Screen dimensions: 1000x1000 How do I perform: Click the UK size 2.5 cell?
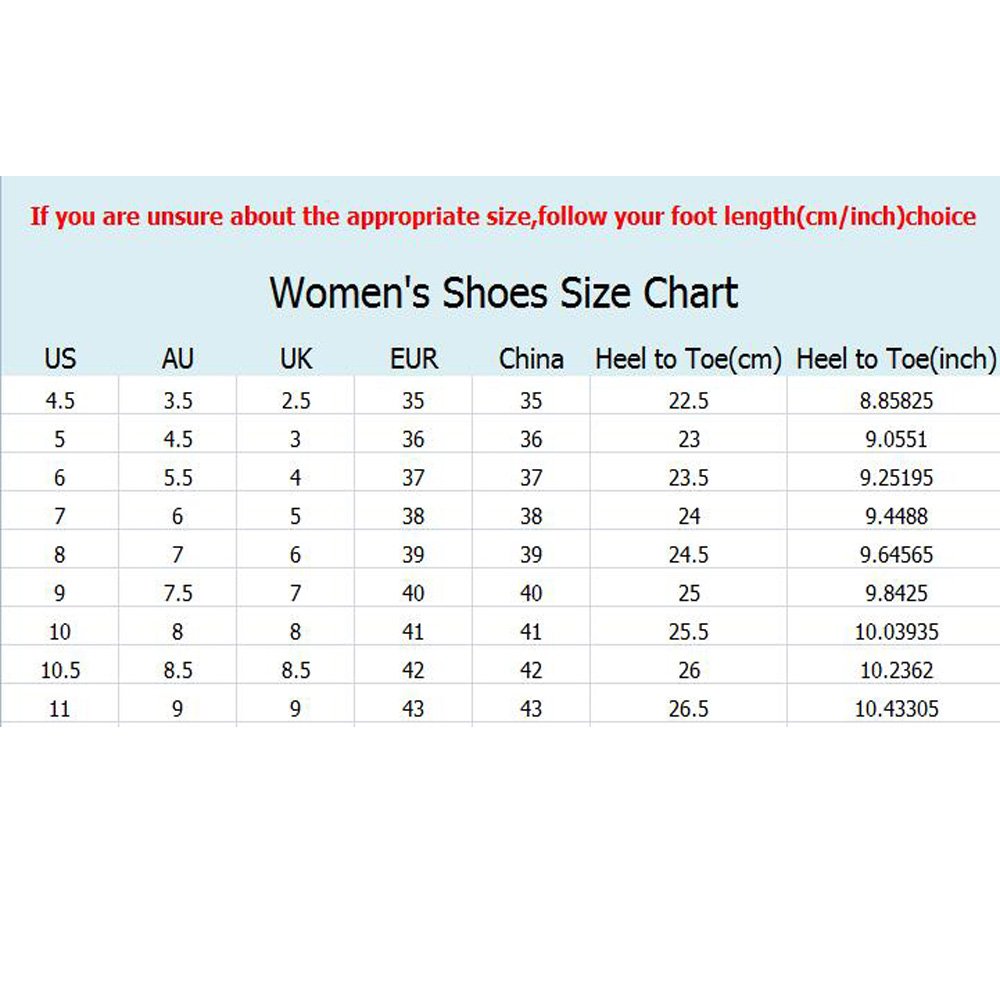pyautogui.click(x=296, y=401)
